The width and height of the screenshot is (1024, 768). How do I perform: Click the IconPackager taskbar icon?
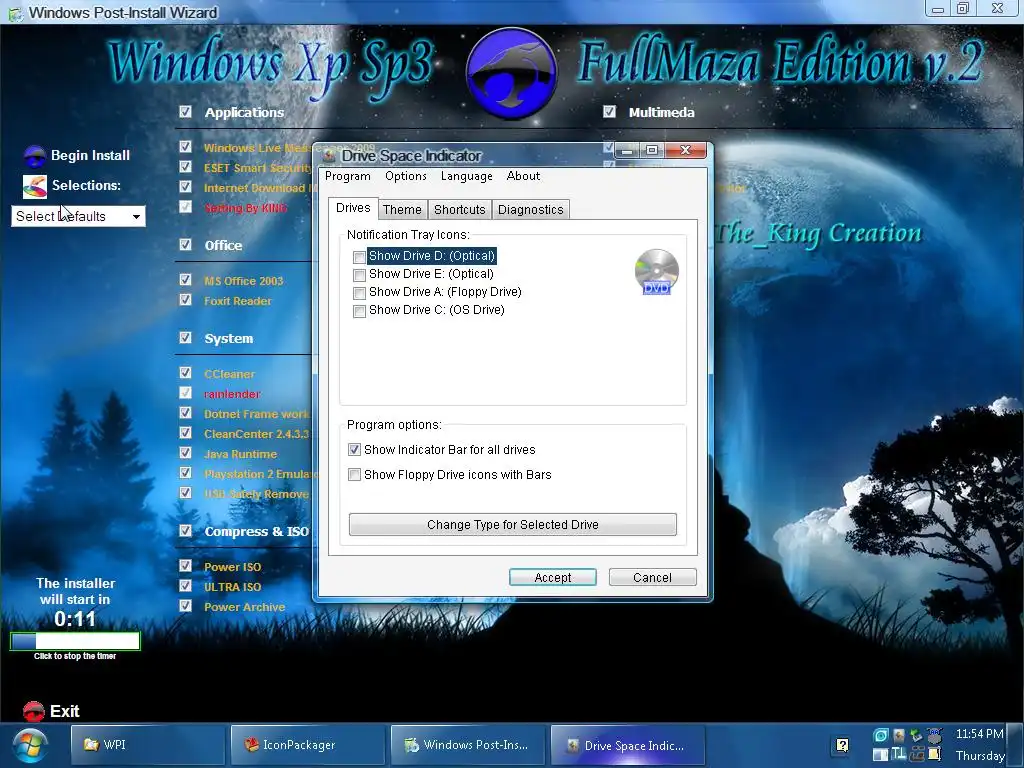(x=251, y=744)
